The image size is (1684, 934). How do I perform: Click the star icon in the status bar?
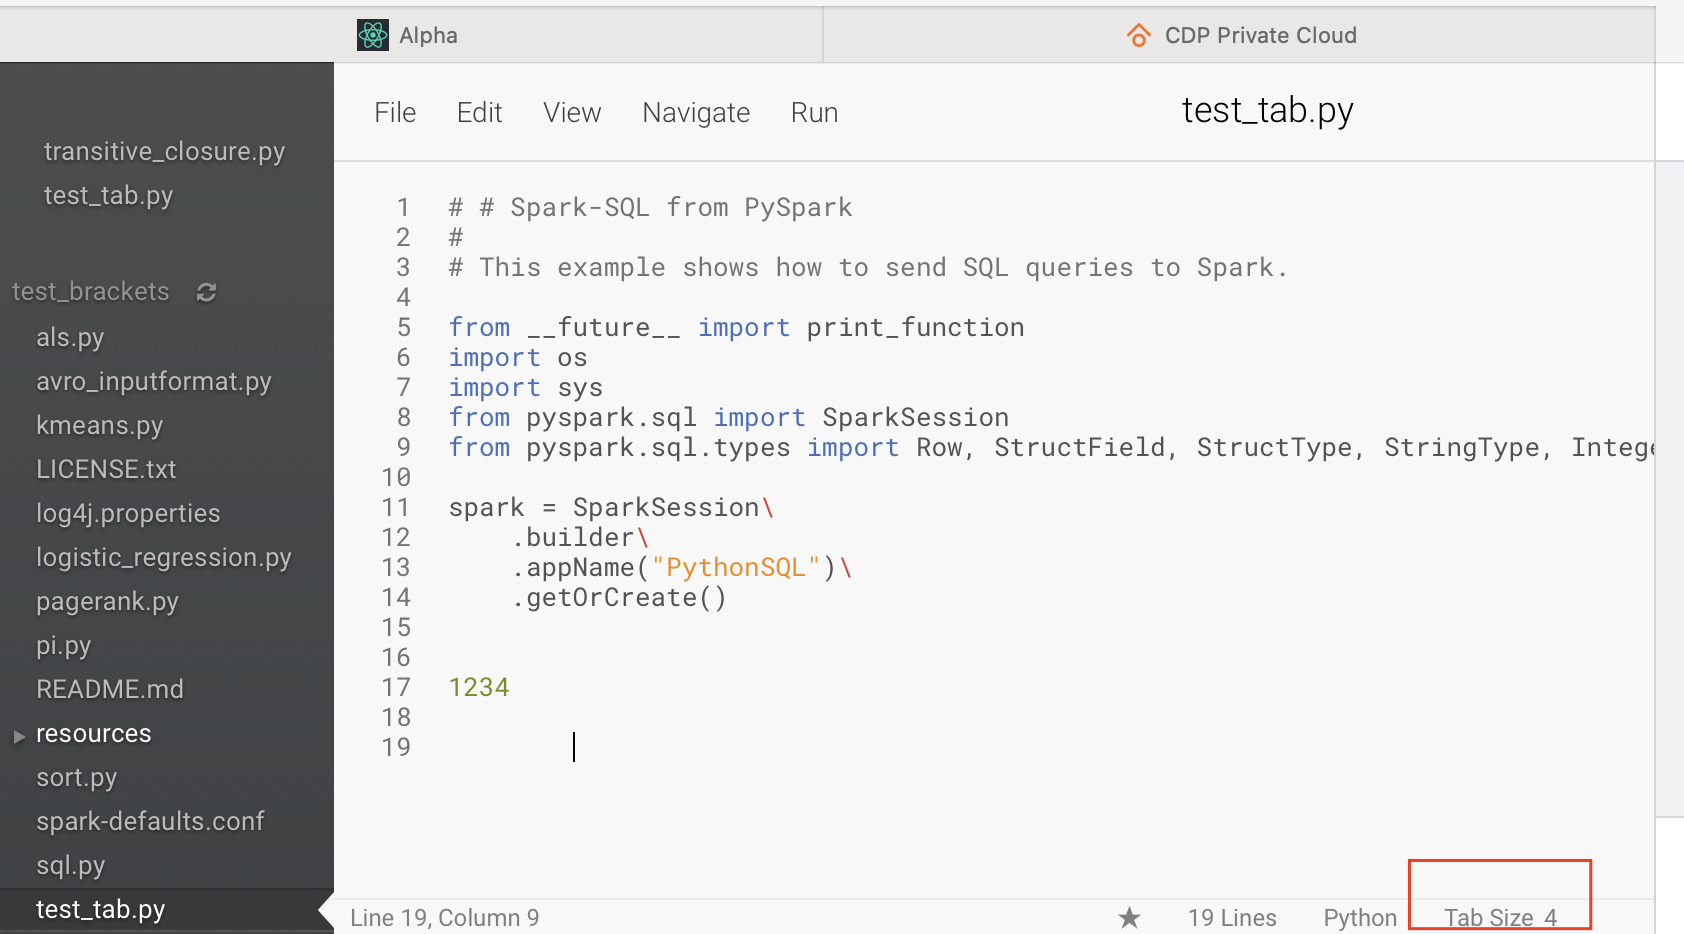point(1129,917)
